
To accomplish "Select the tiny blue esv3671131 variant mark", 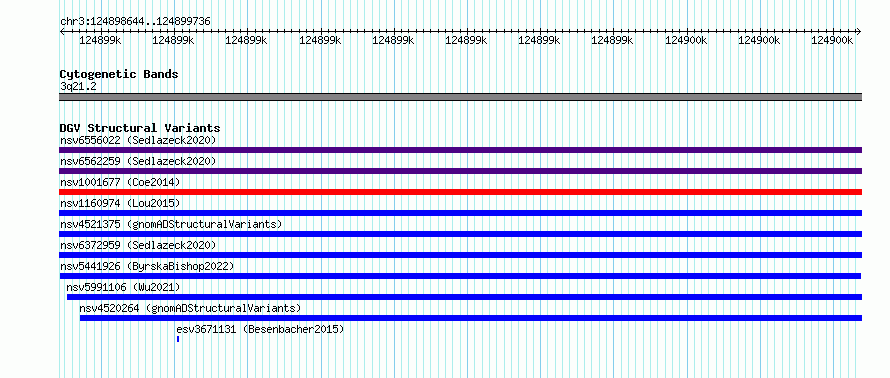I will (178, 339).
